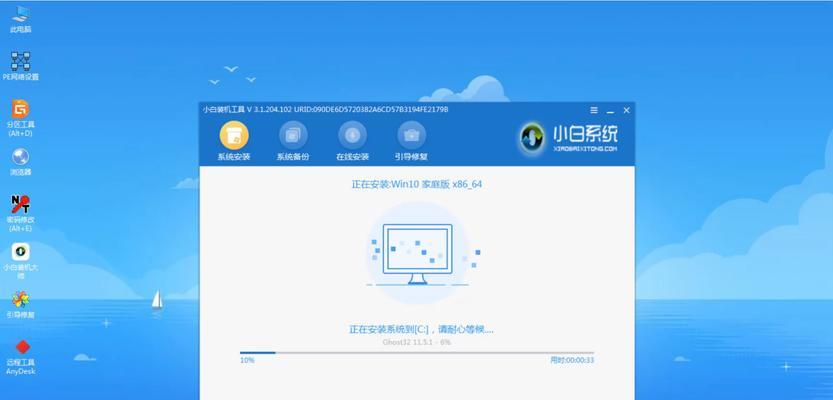Click the 小白系统 logo
This screenshot has height=400, width=833.
click(x=568, y=138)
